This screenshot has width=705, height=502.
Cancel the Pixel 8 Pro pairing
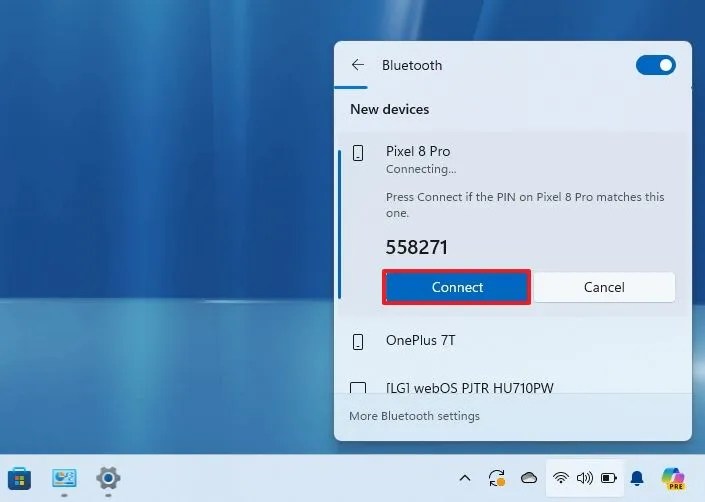(604, 287)
